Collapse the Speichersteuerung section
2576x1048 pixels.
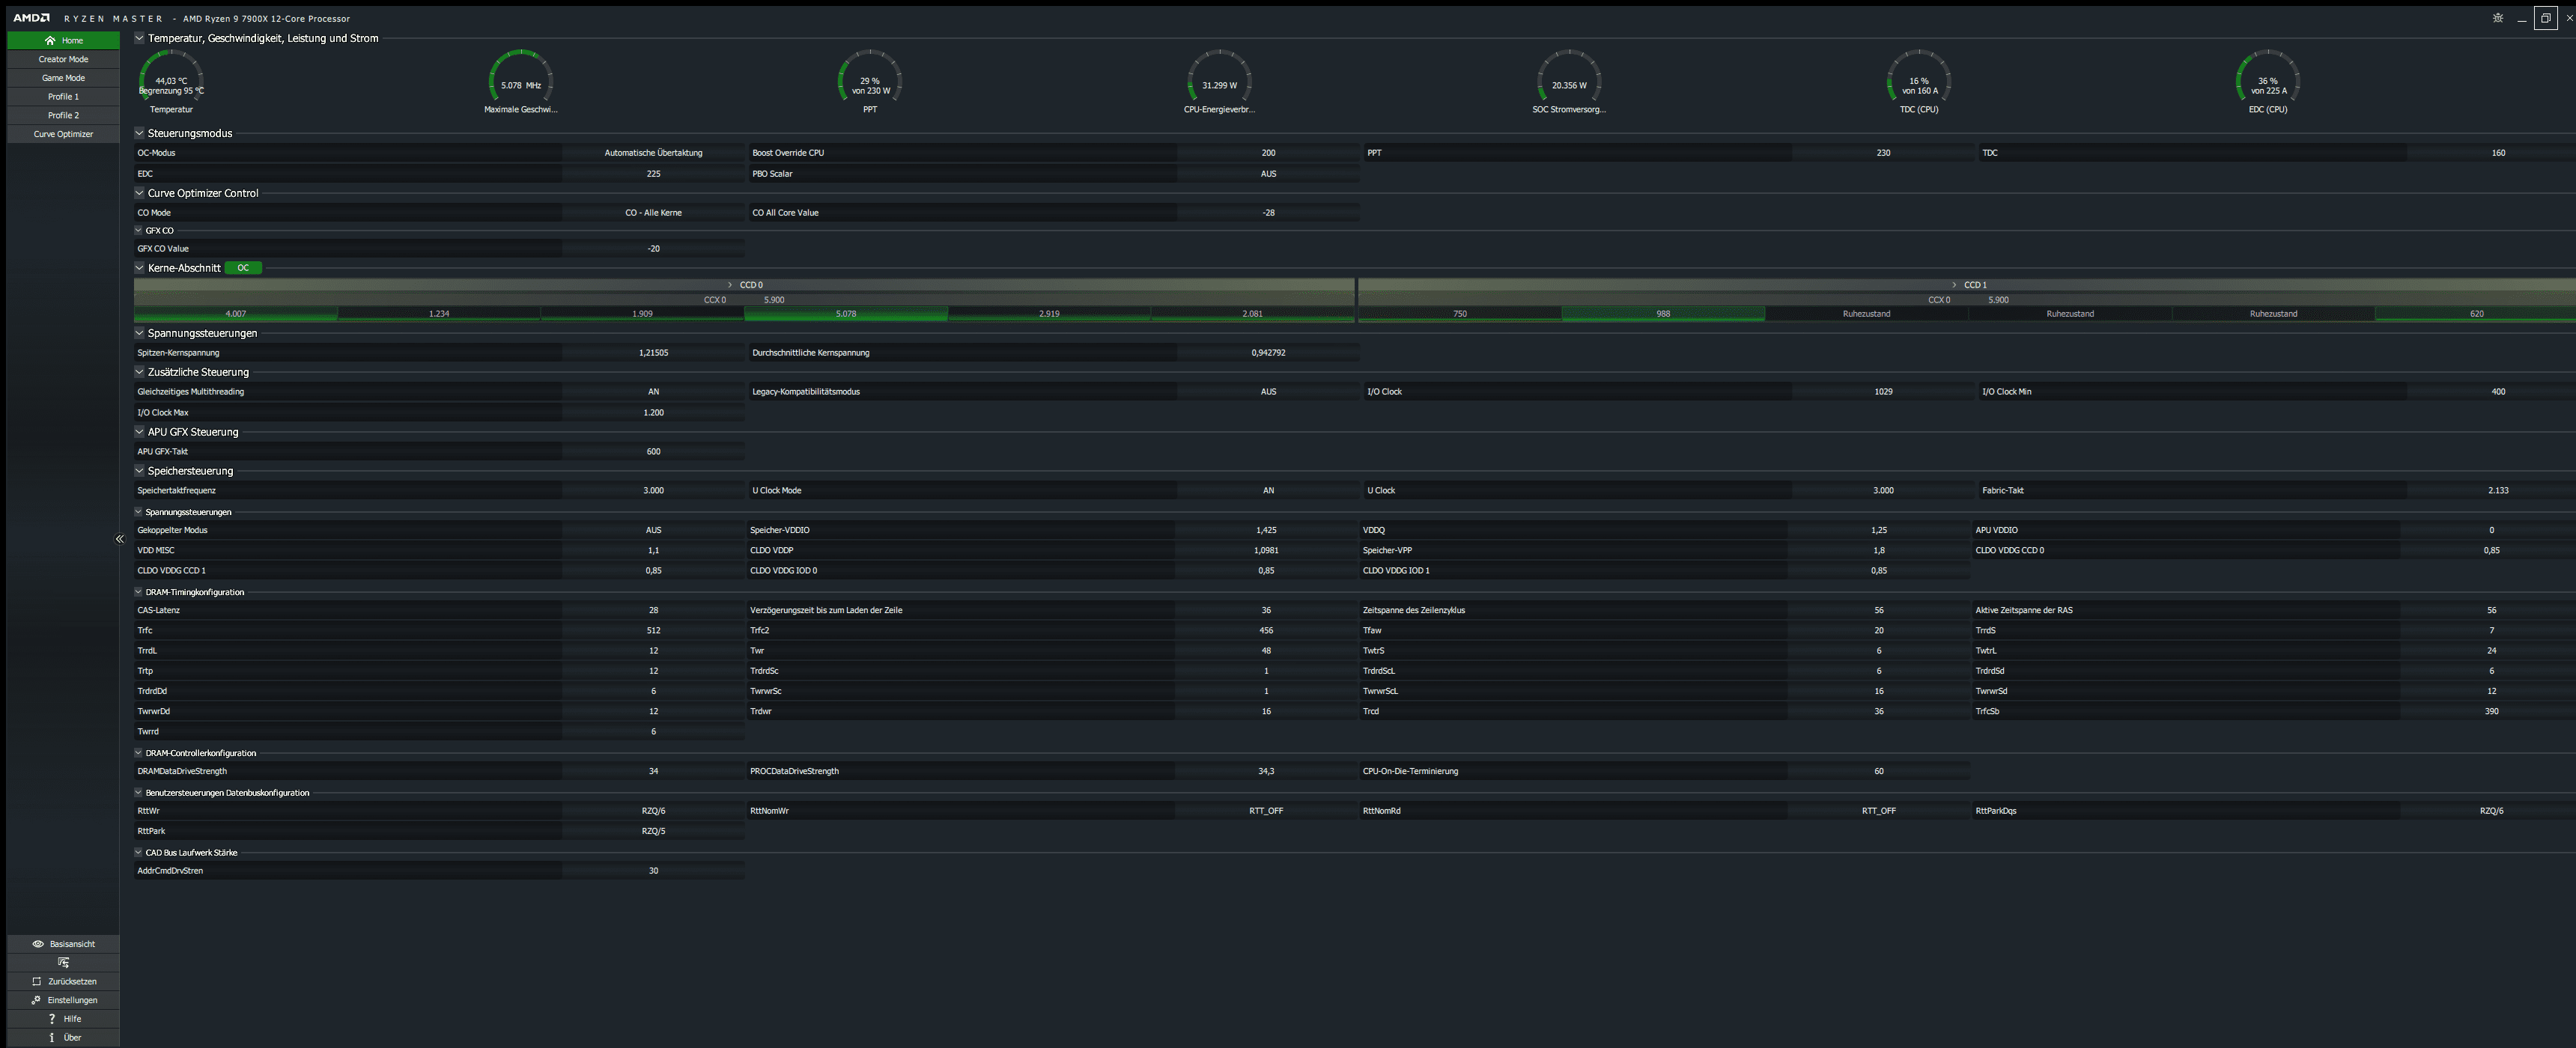[x=139, y=471]
